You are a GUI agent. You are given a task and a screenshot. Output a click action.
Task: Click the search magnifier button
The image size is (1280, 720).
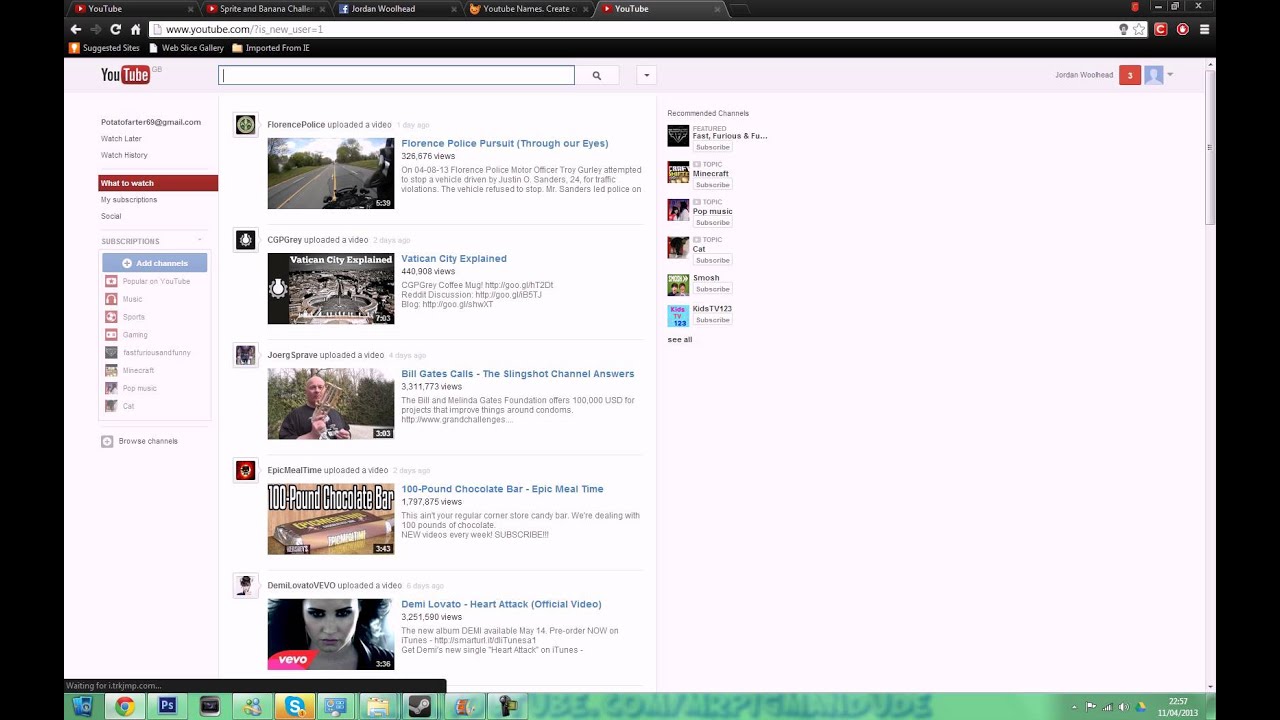point(597,75)
